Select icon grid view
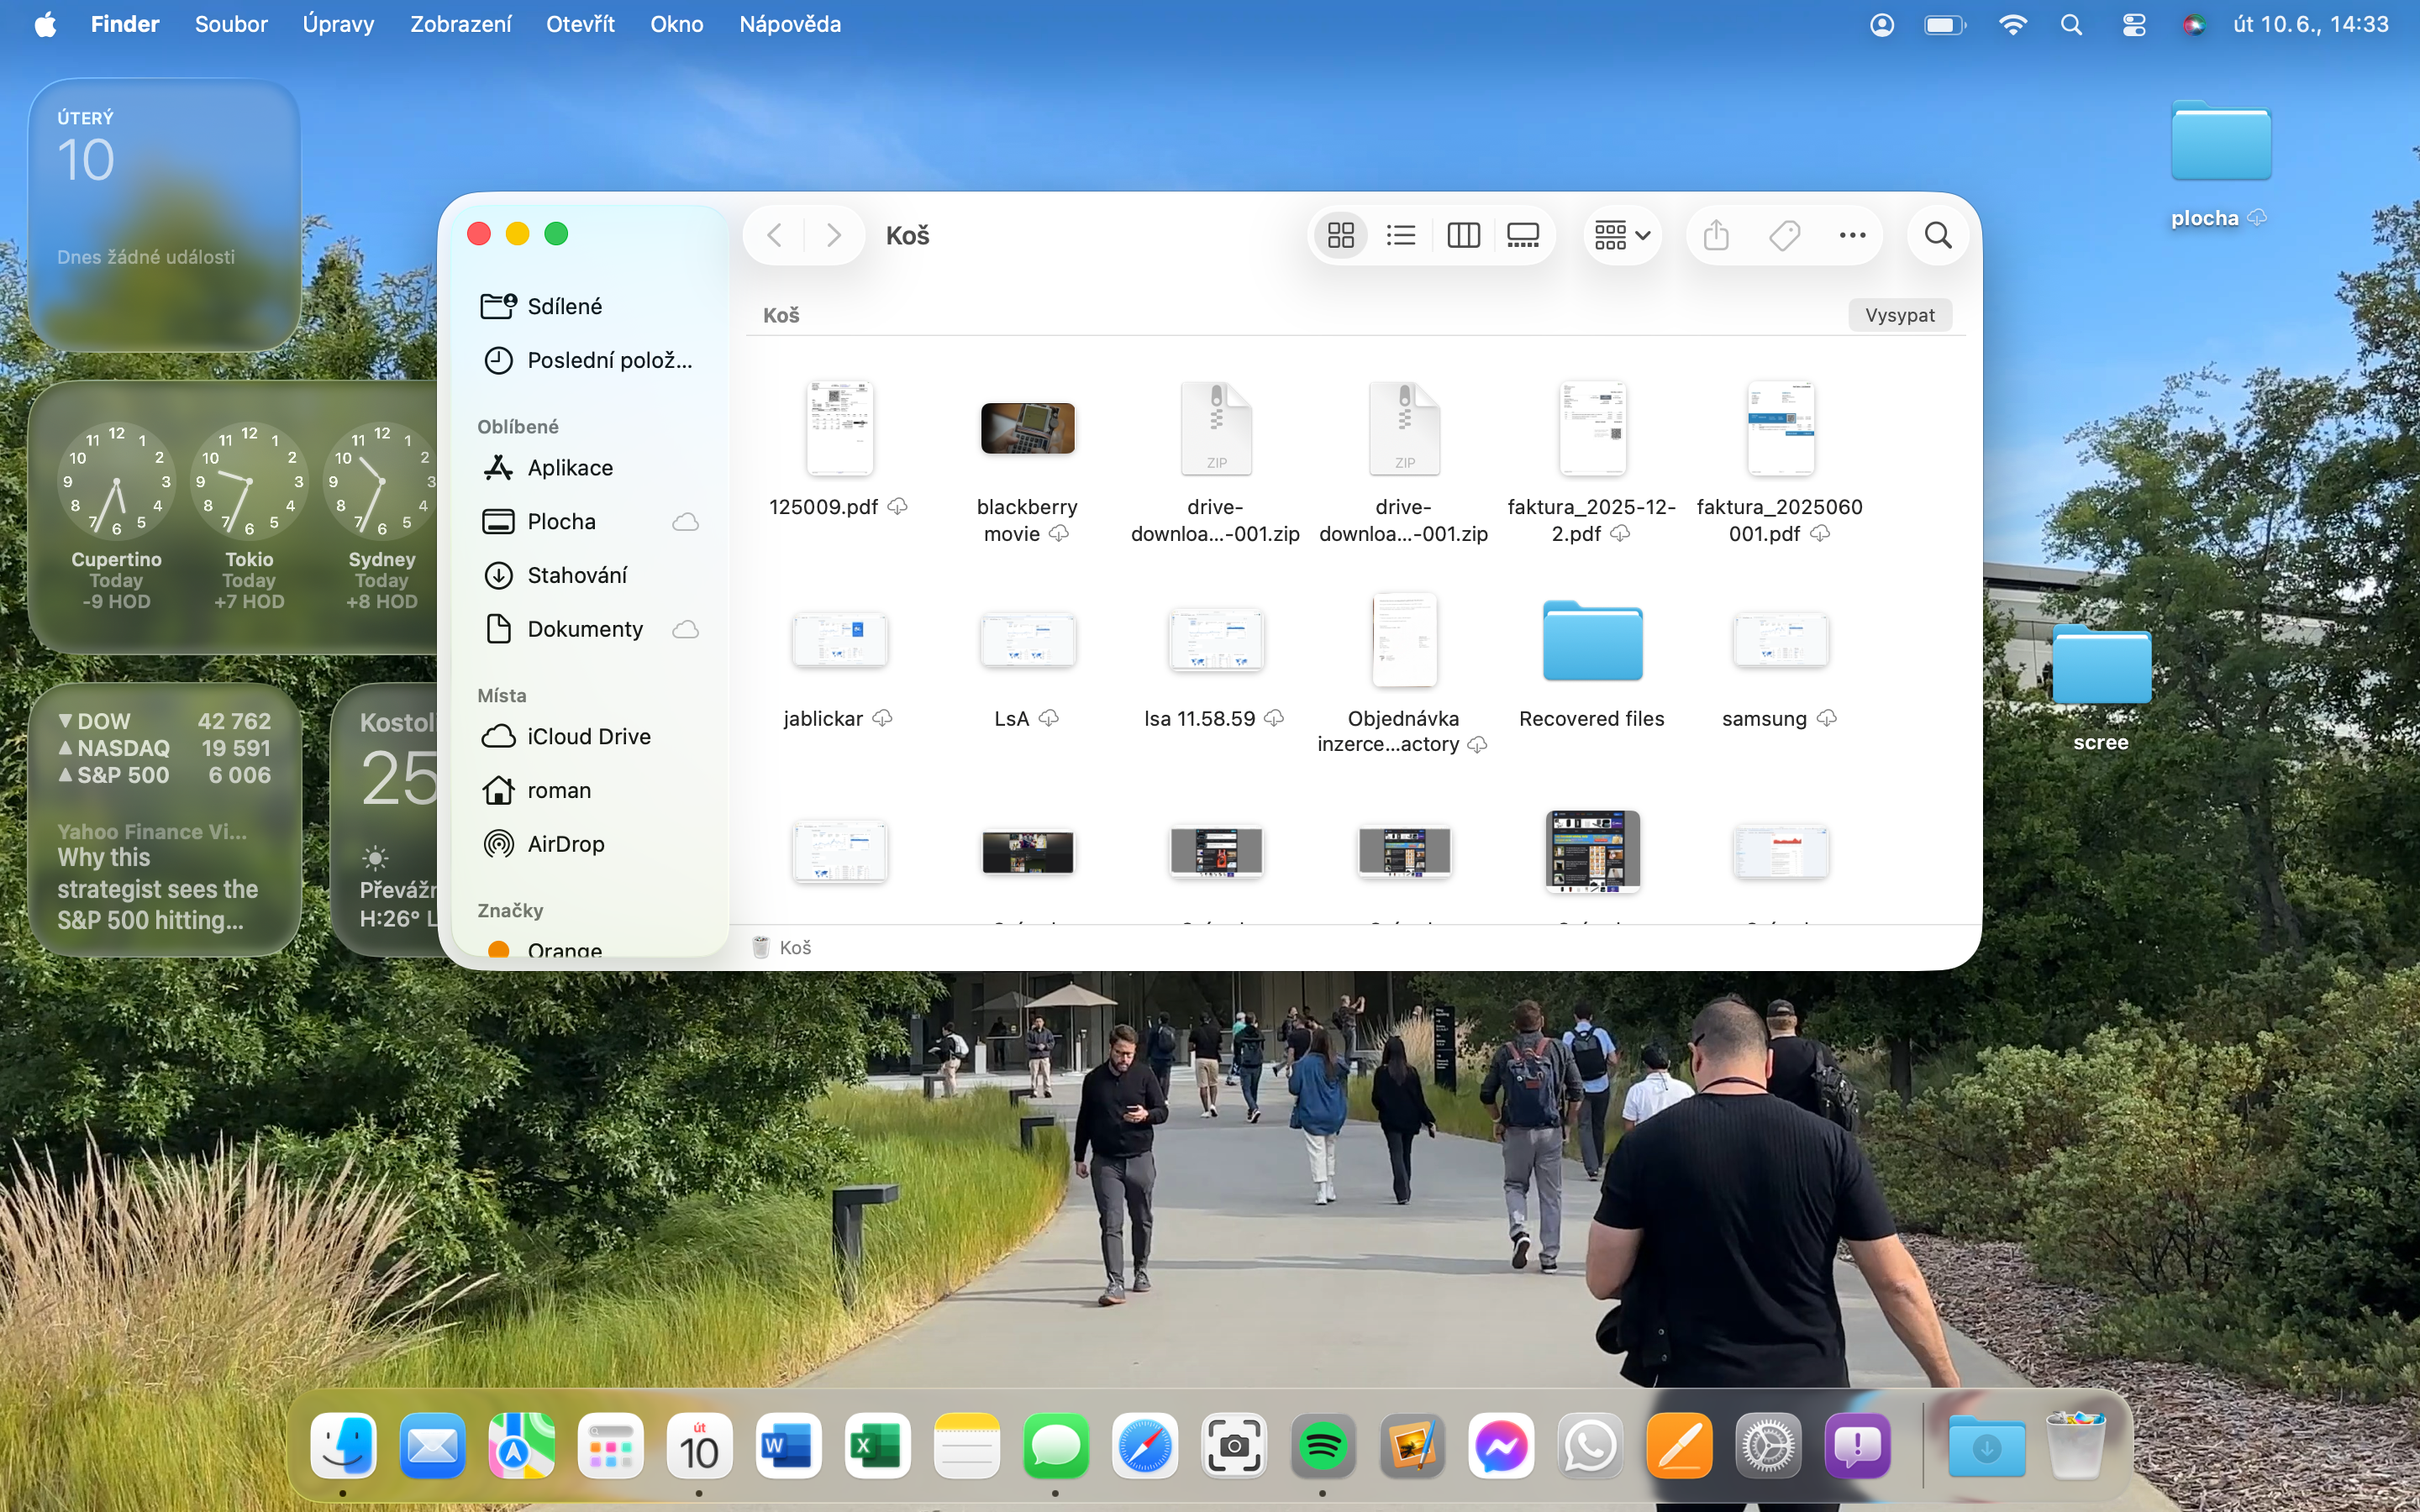 pyautogui.click(x=1340, y=236)
